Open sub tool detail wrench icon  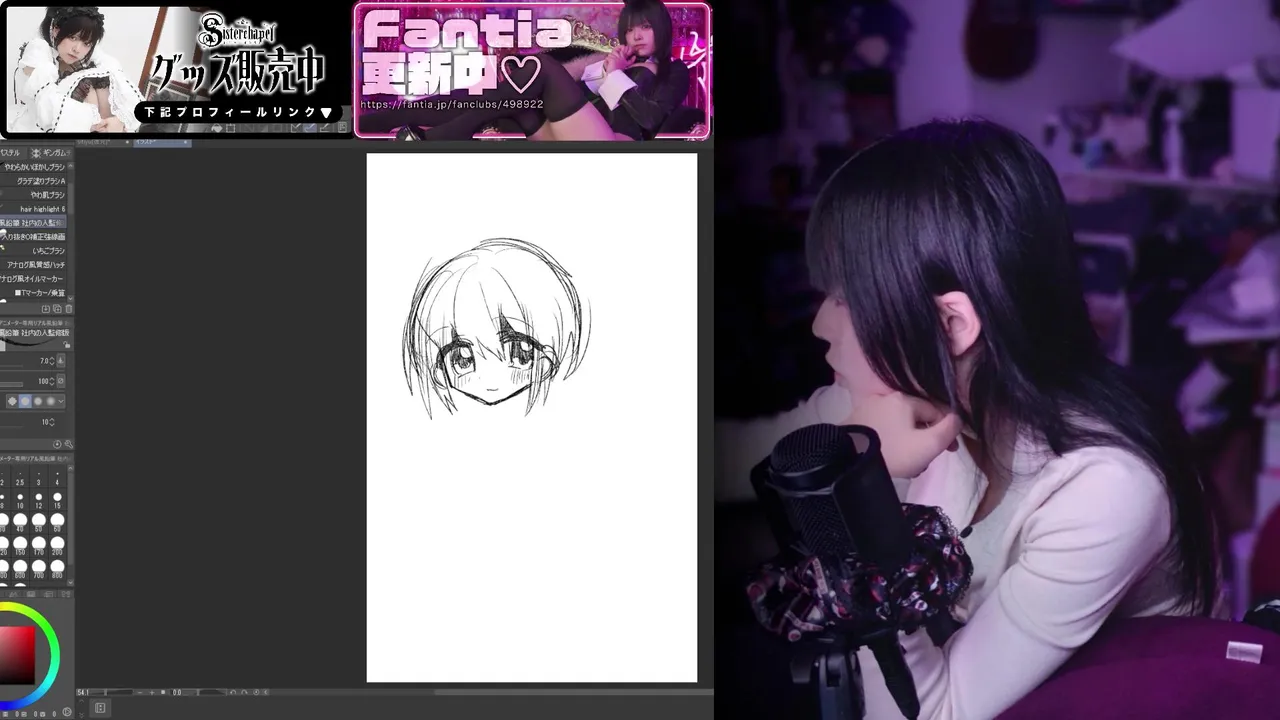68,444
